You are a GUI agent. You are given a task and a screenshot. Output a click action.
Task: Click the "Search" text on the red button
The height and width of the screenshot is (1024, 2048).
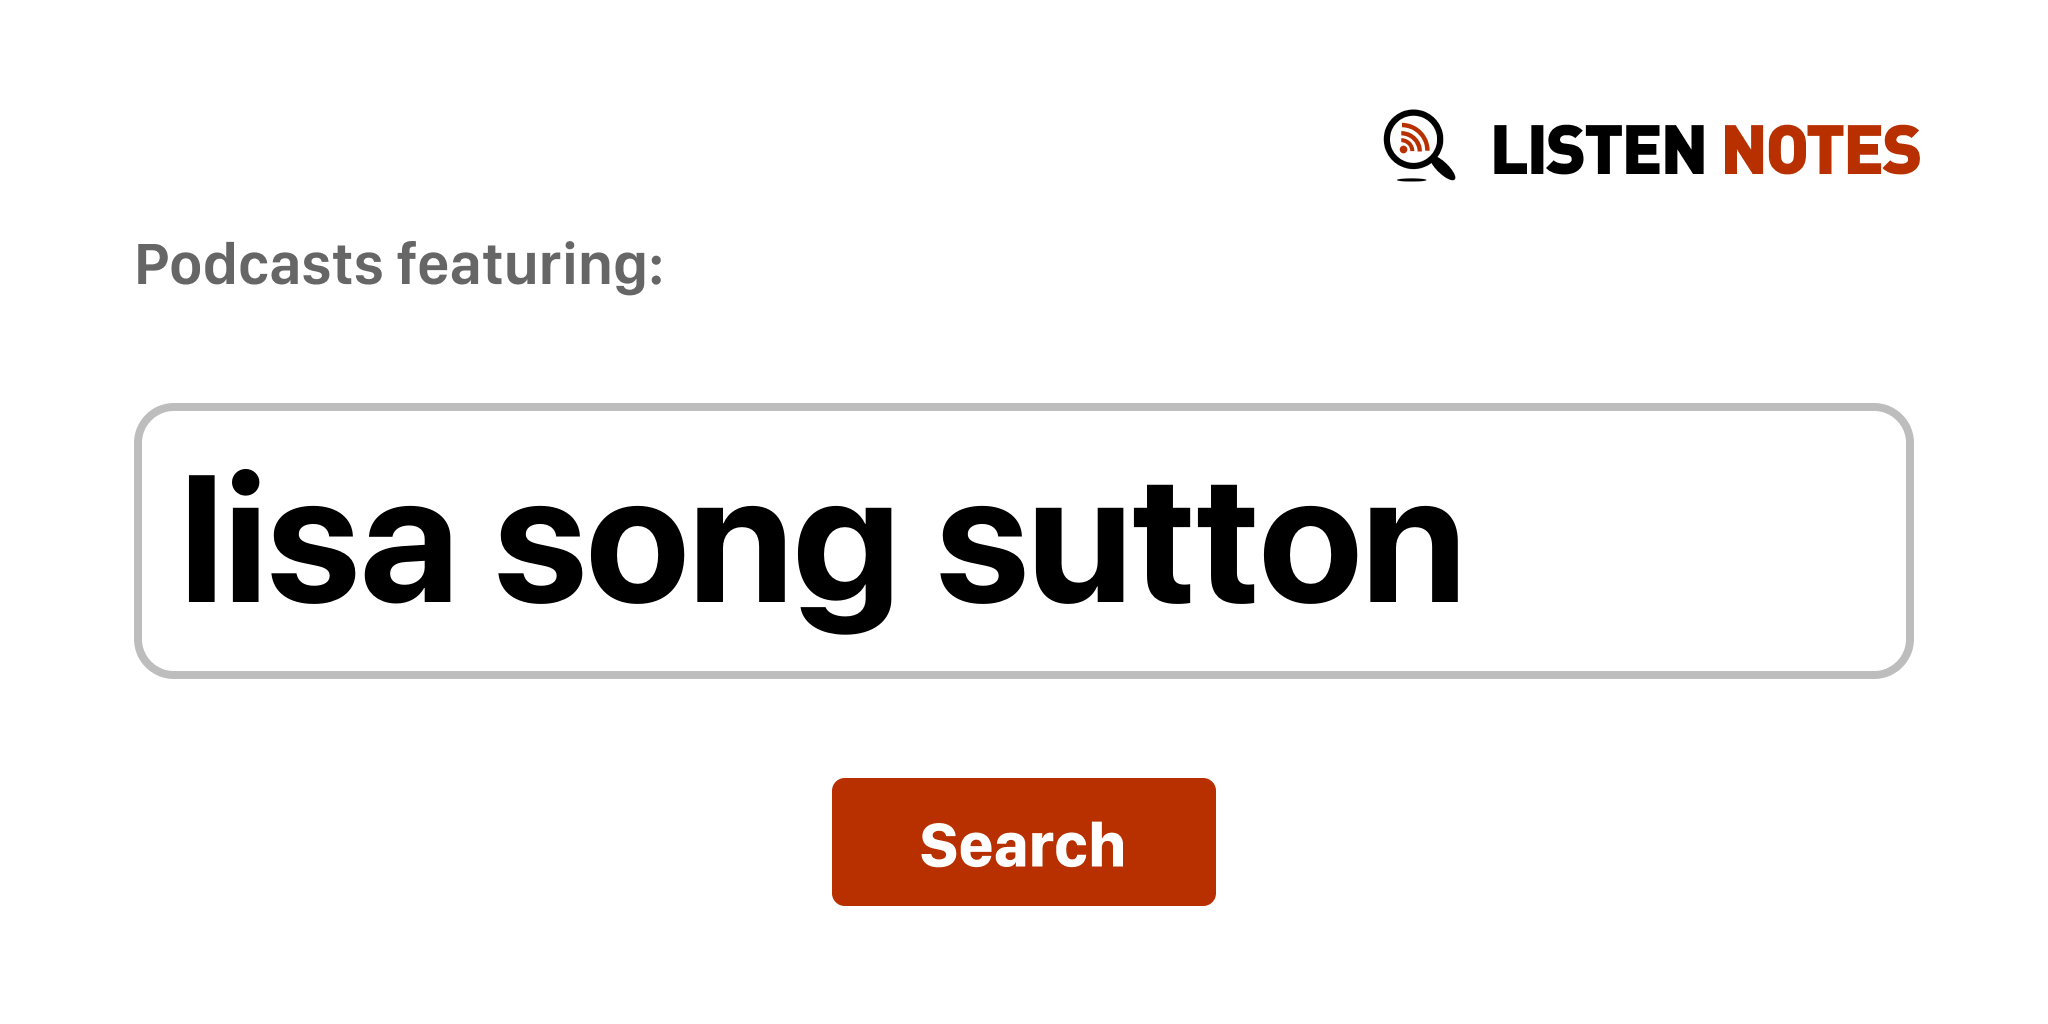1022,845
